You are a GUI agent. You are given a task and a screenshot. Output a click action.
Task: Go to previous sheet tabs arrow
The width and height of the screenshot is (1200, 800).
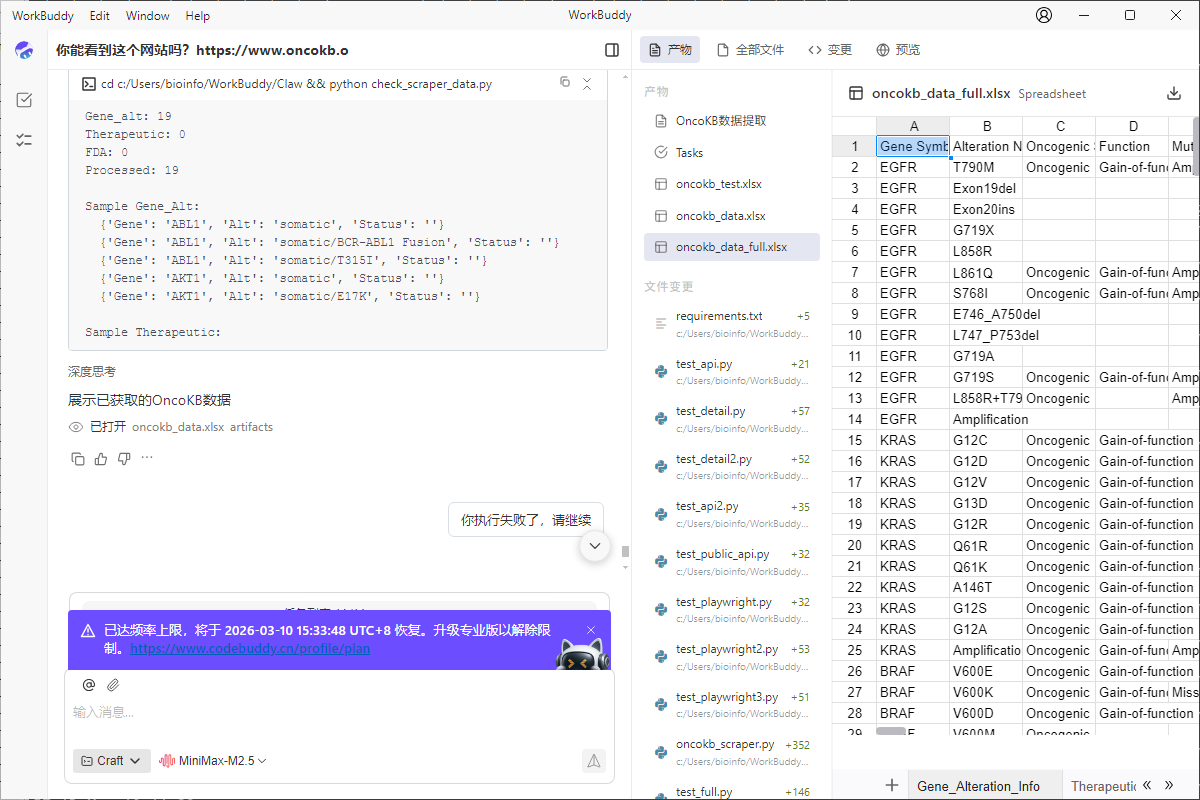tap(1147, 785)
